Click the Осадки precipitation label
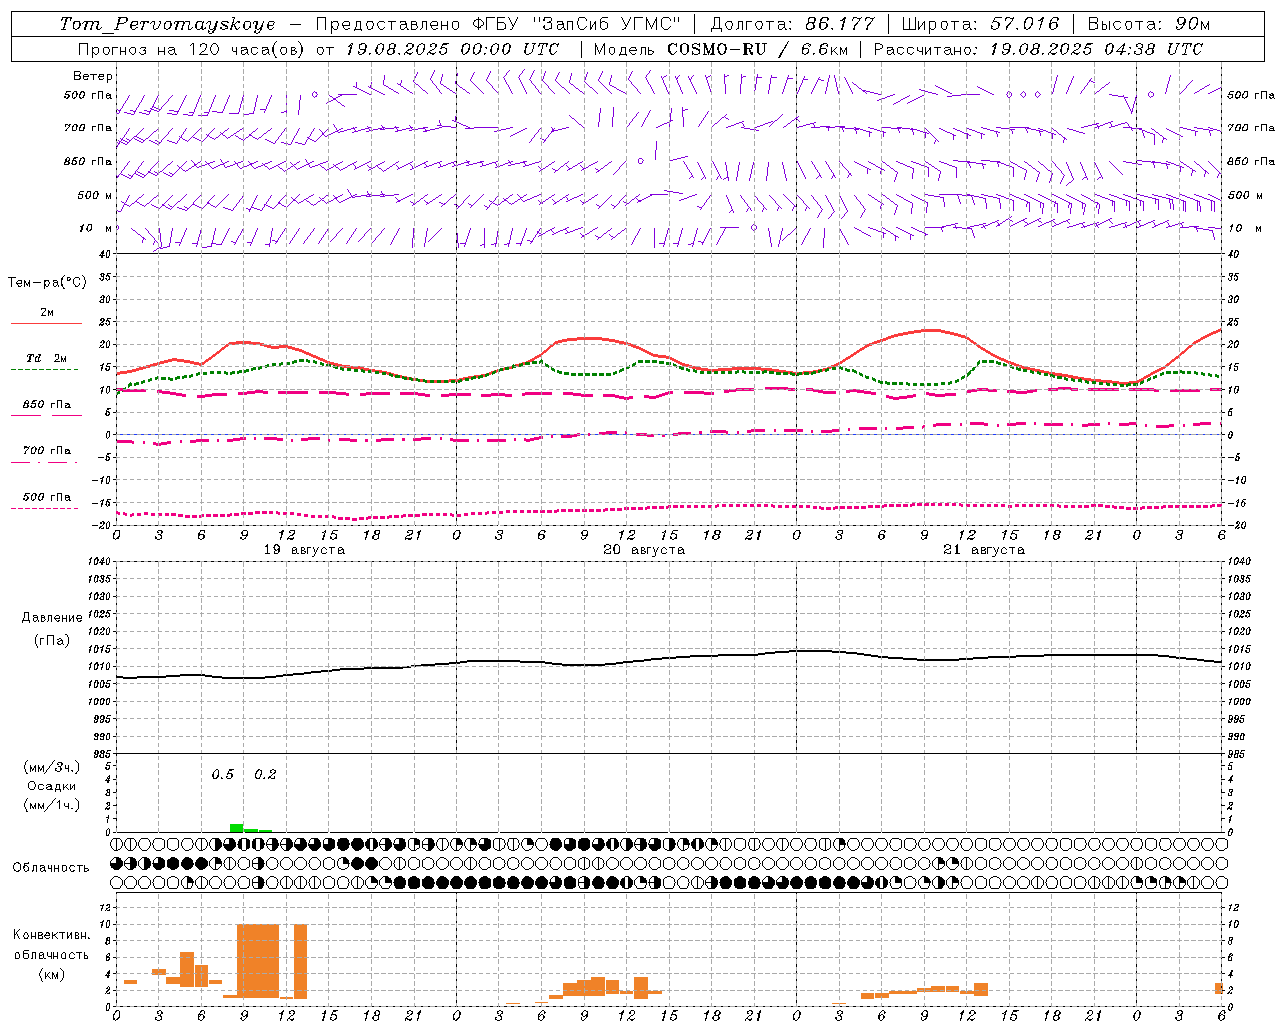1280x1024 pixels. point(52,786)
